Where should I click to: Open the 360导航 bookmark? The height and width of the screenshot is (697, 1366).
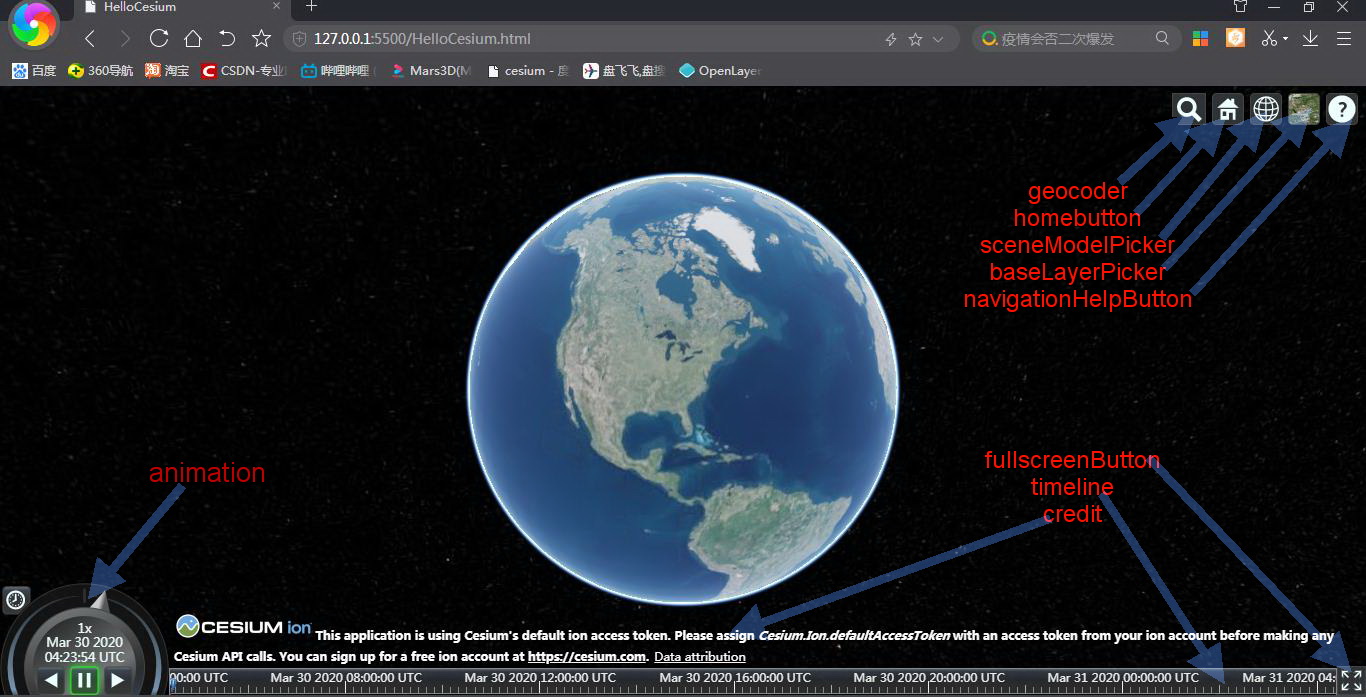(100, 71)
